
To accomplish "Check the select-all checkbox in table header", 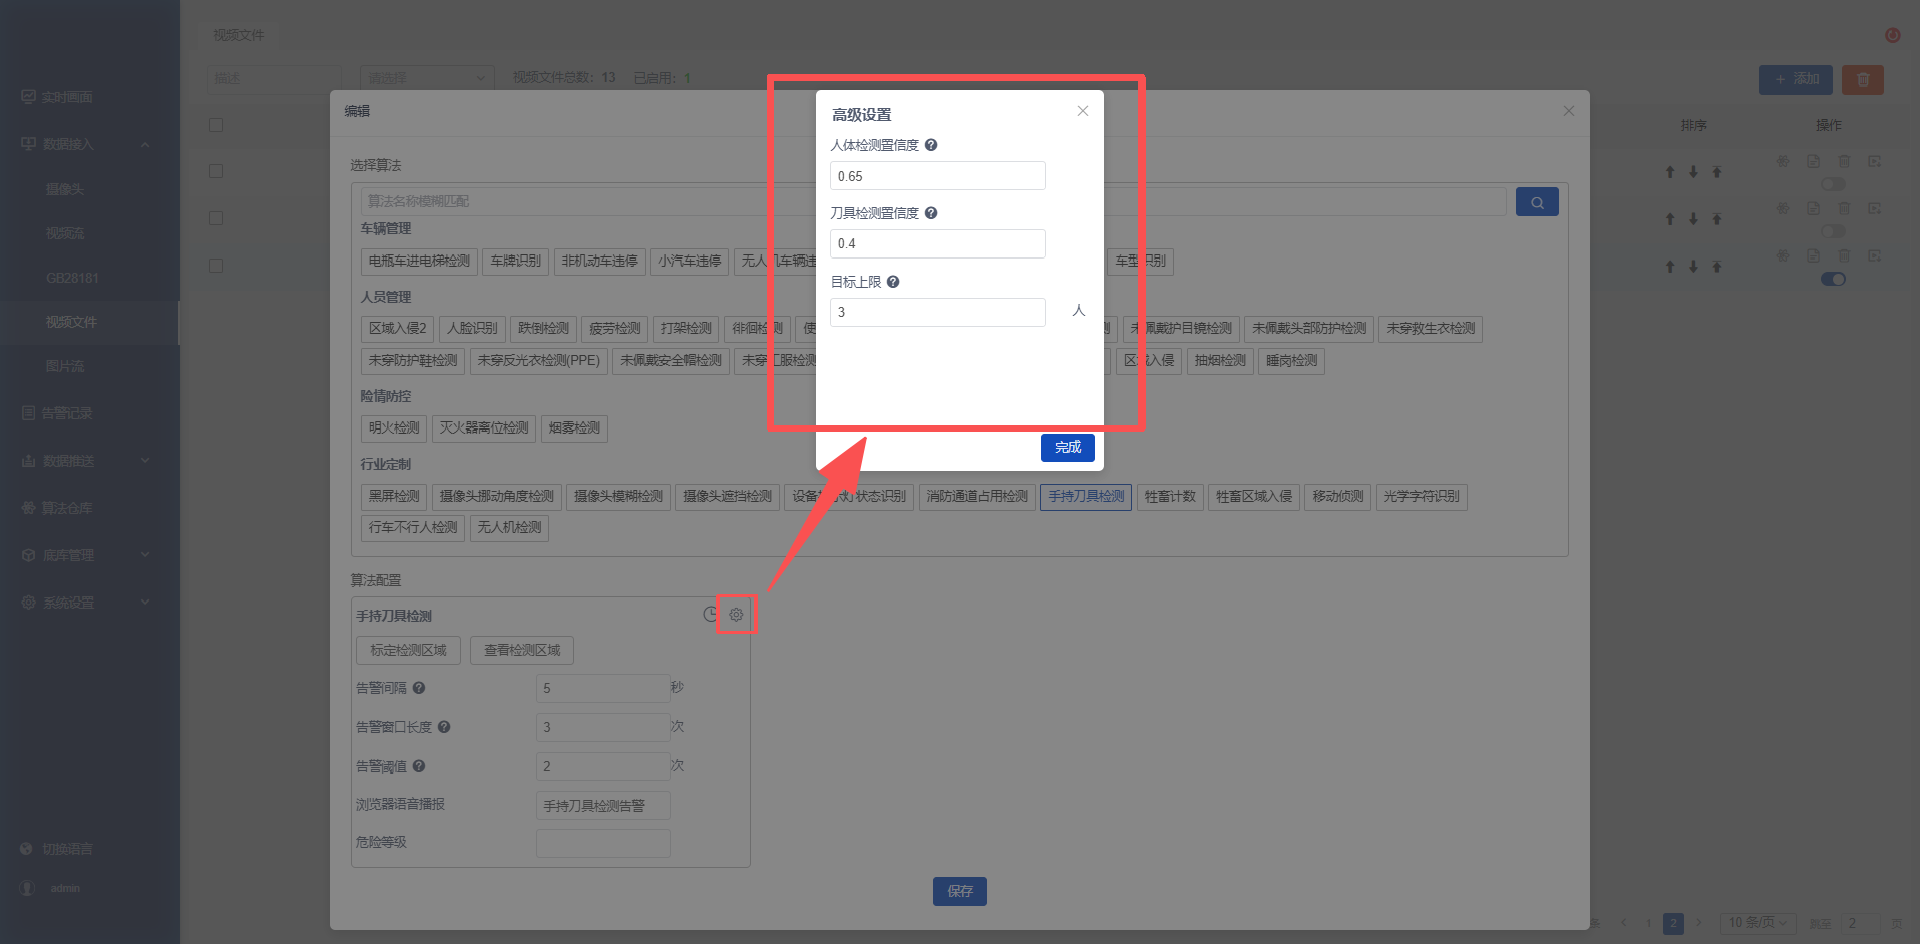I will click(x=216, y=125).
